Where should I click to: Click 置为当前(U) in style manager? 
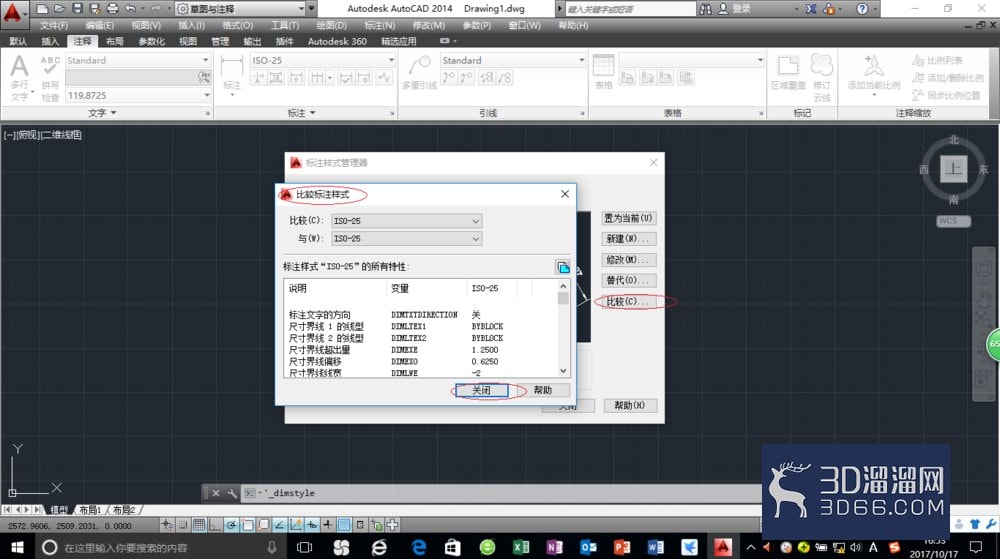[628, 218]
